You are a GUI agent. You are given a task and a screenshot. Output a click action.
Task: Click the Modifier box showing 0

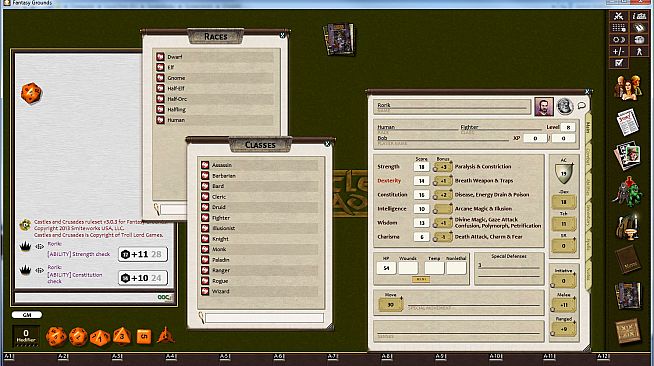pyautogui.click(x=26, y=336)
